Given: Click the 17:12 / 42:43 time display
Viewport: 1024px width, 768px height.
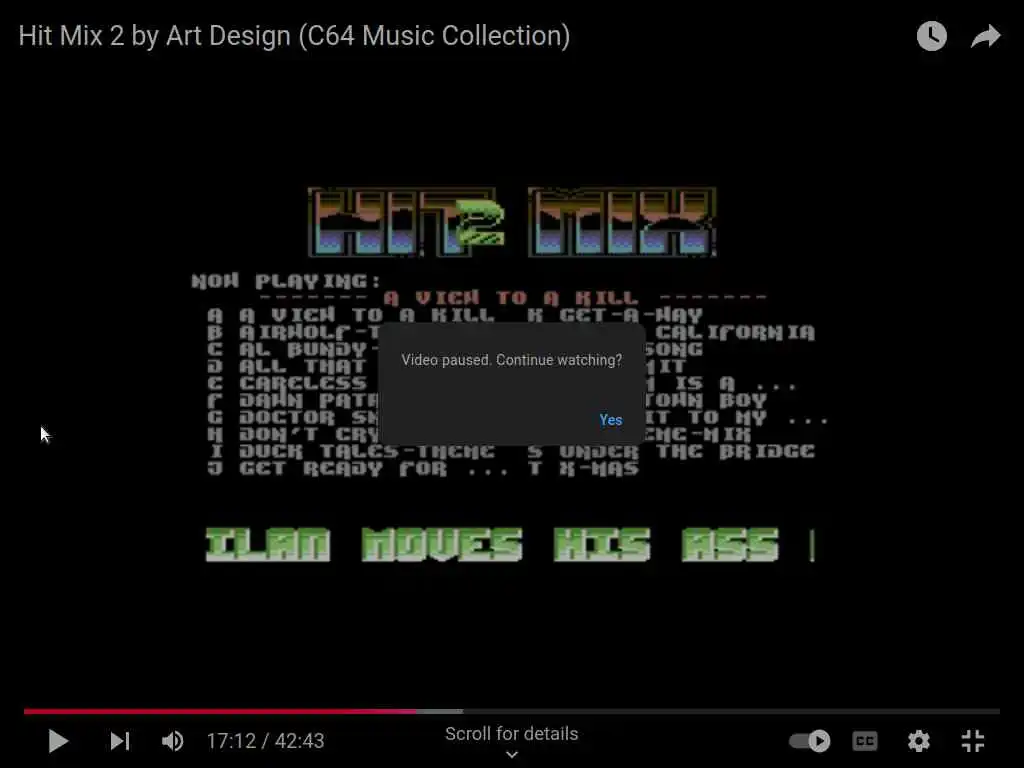Looking at the screenshot, I should 265,741.
